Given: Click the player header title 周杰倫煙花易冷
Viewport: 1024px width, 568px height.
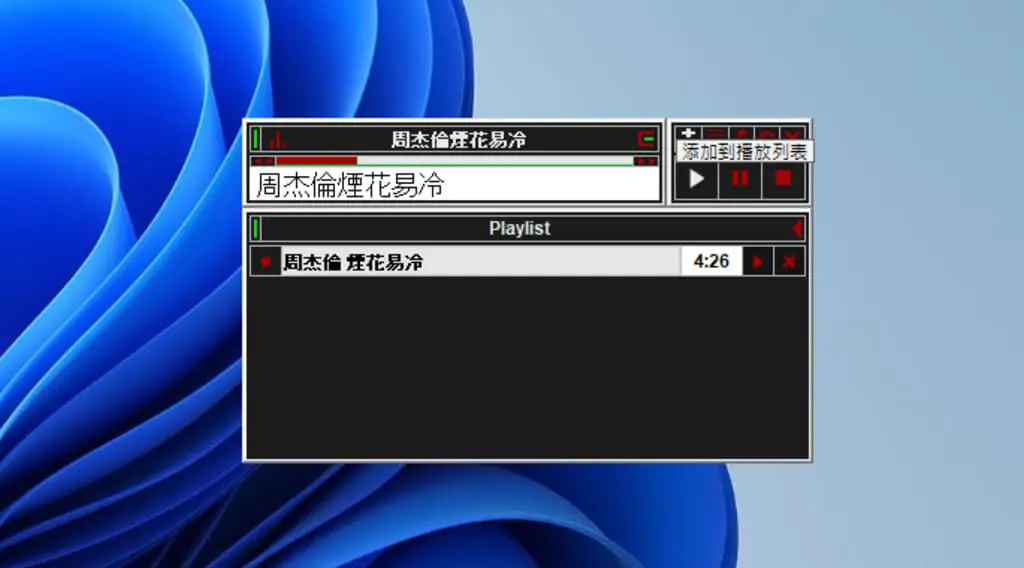Looking at the screenshot, I should 458,140.
